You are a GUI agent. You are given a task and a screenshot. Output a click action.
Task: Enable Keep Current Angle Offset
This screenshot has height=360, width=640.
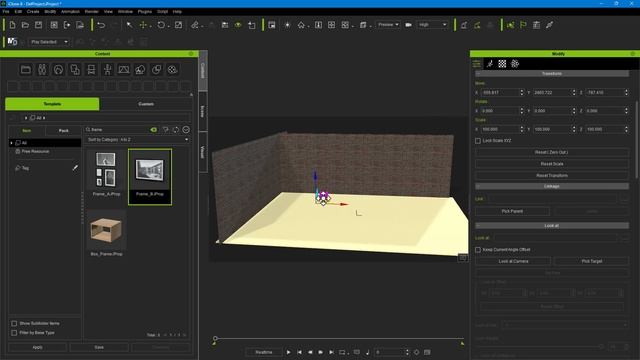point(478,250)
